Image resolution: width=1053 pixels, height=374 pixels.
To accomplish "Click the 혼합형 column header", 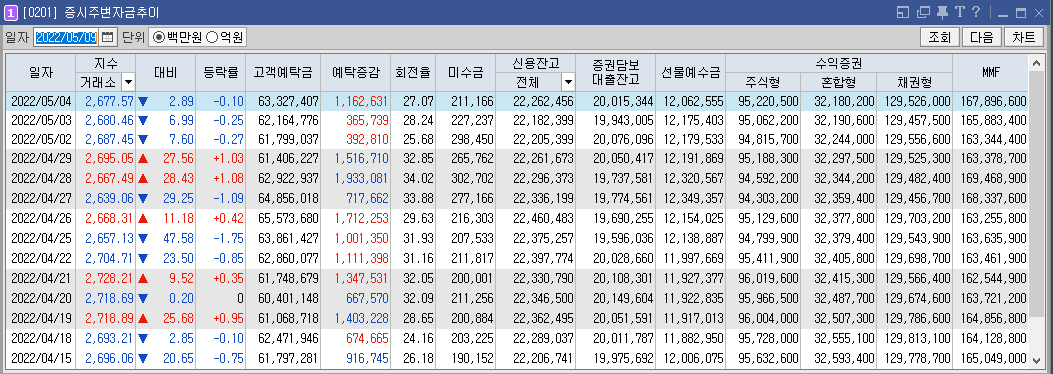I will click(839, 82).
